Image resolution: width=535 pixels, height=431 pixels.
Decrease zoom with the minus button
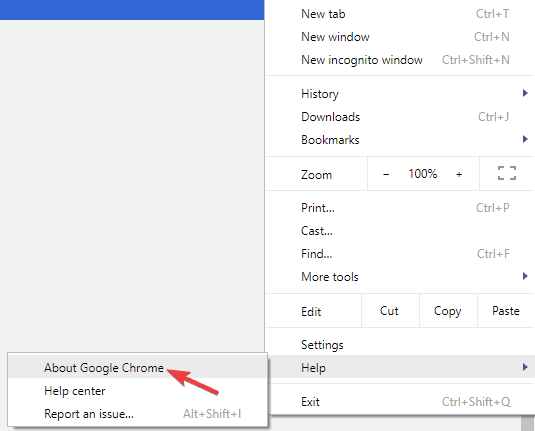(386, 174)
